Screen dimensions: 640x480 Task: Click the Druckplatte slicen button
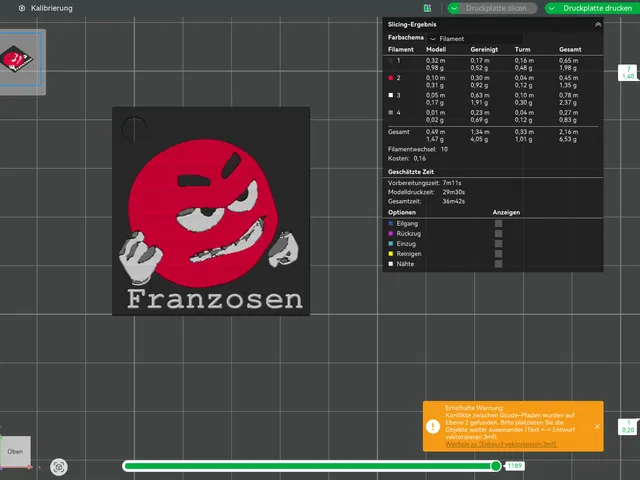pyautogui.click(x=496, y=8)
